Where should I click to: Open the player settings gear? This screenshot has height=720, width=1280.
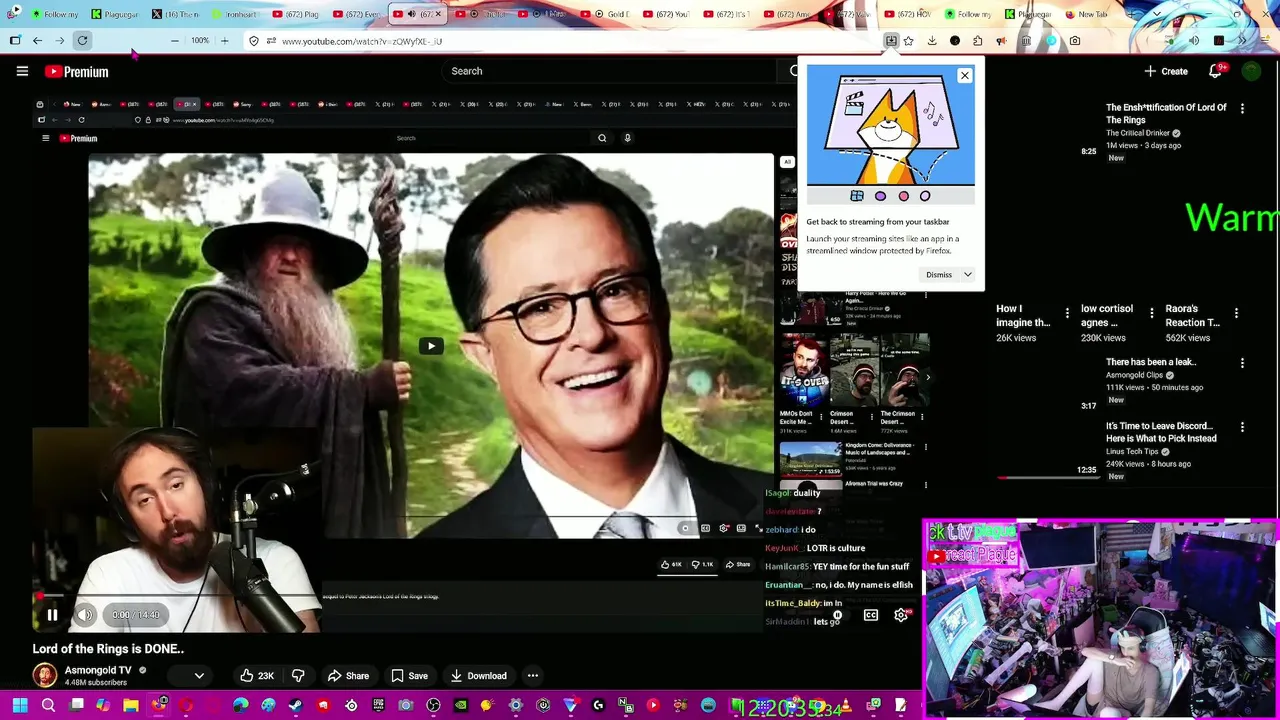[x=901, y=615]
